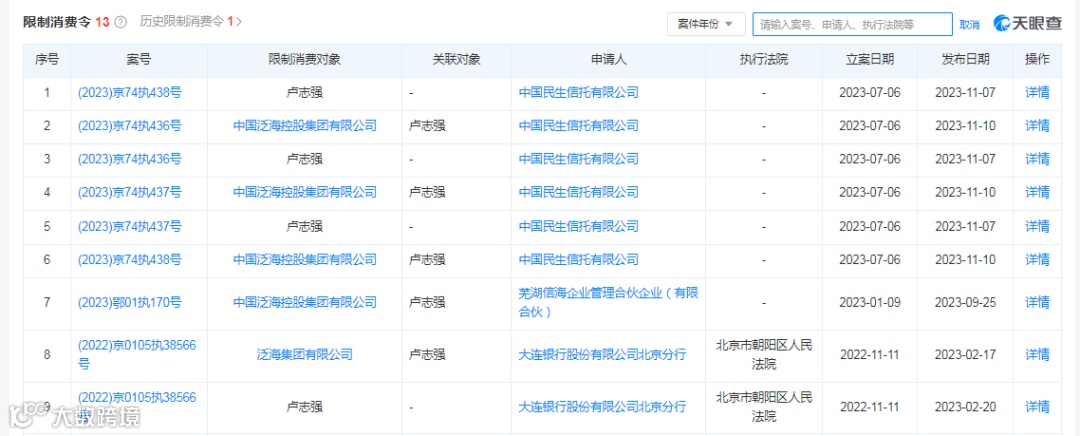Open 详情 for row 2

1037,125
